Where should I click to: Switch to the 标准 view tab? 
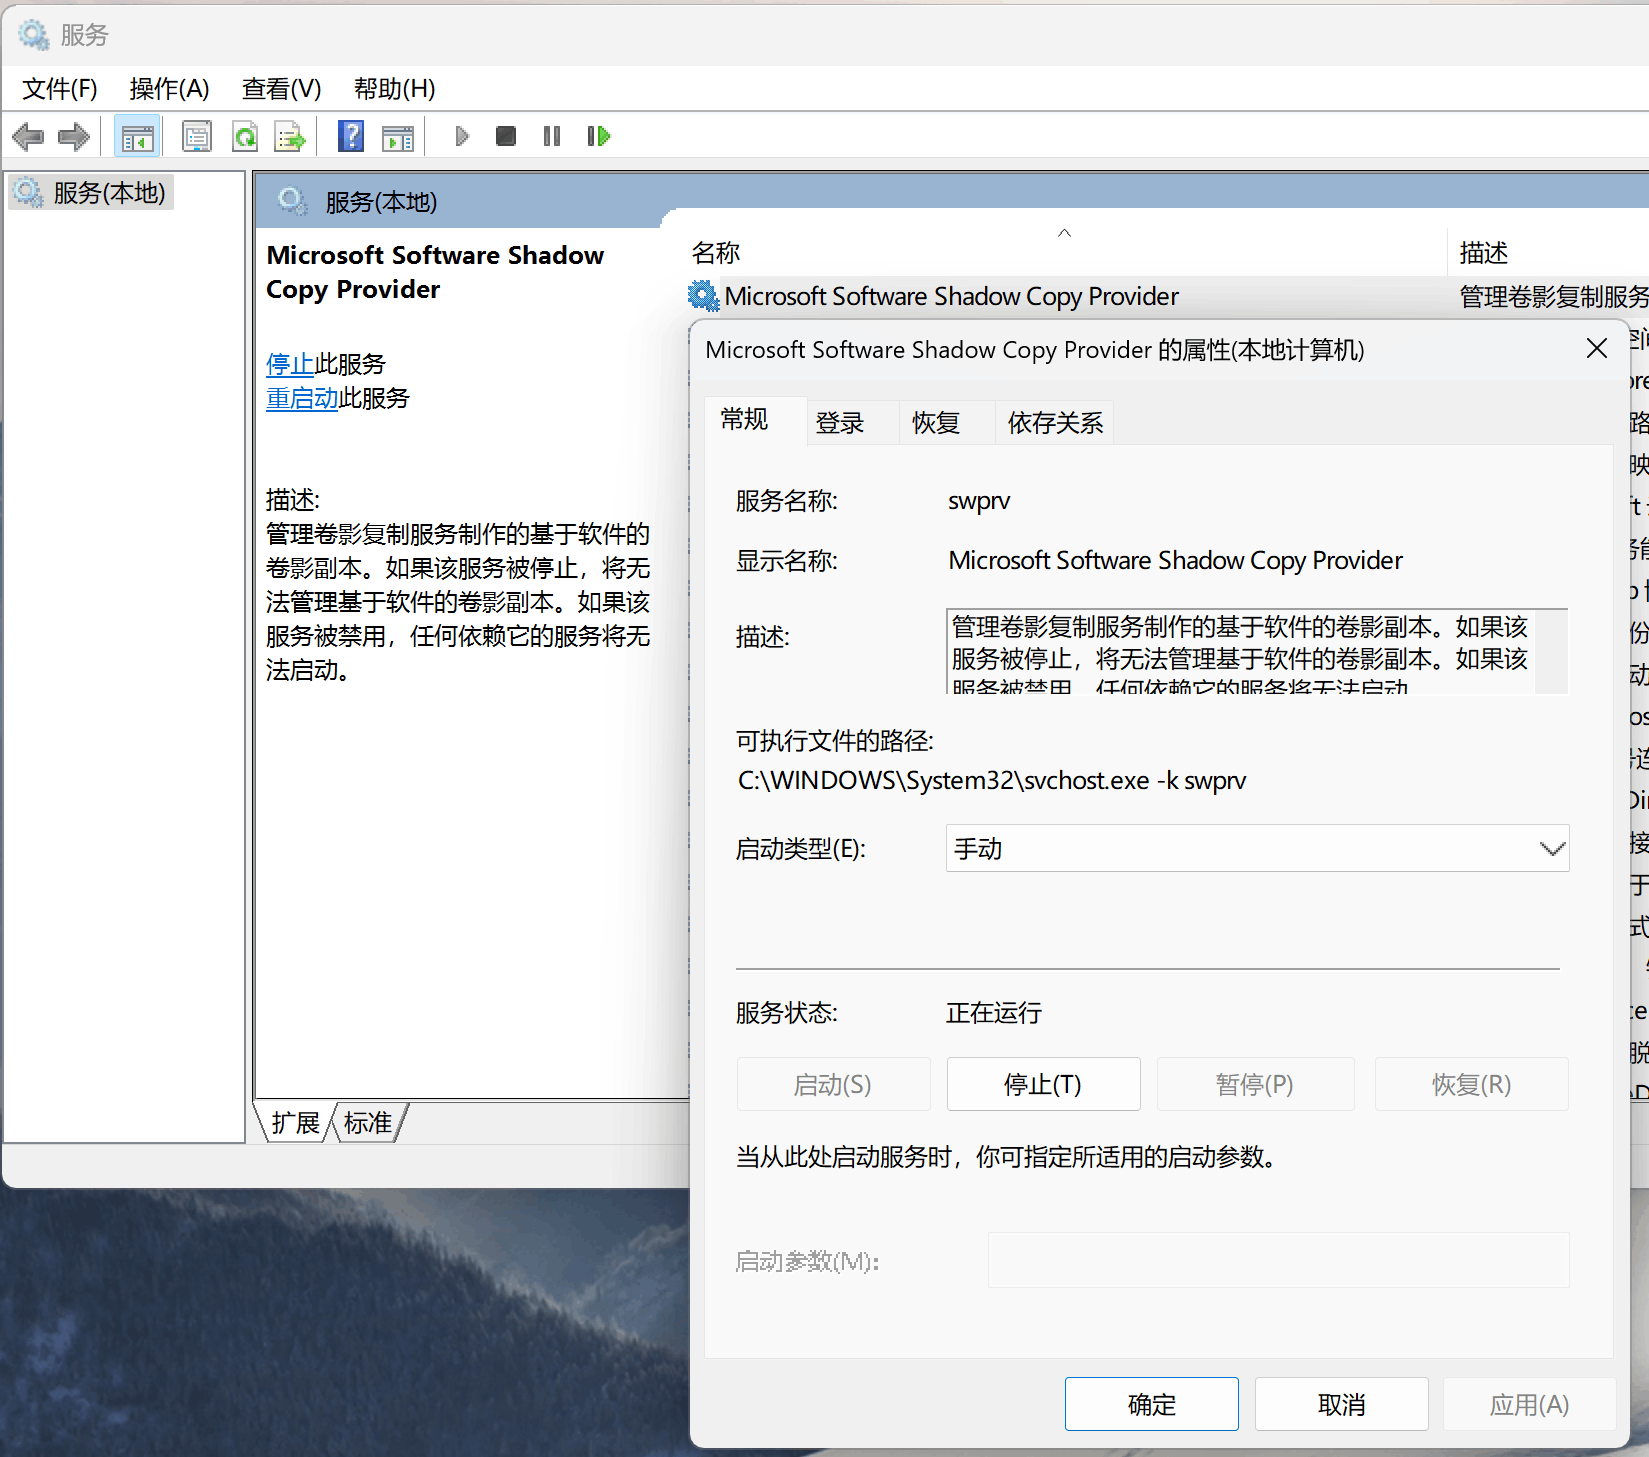click(368, 1123)
